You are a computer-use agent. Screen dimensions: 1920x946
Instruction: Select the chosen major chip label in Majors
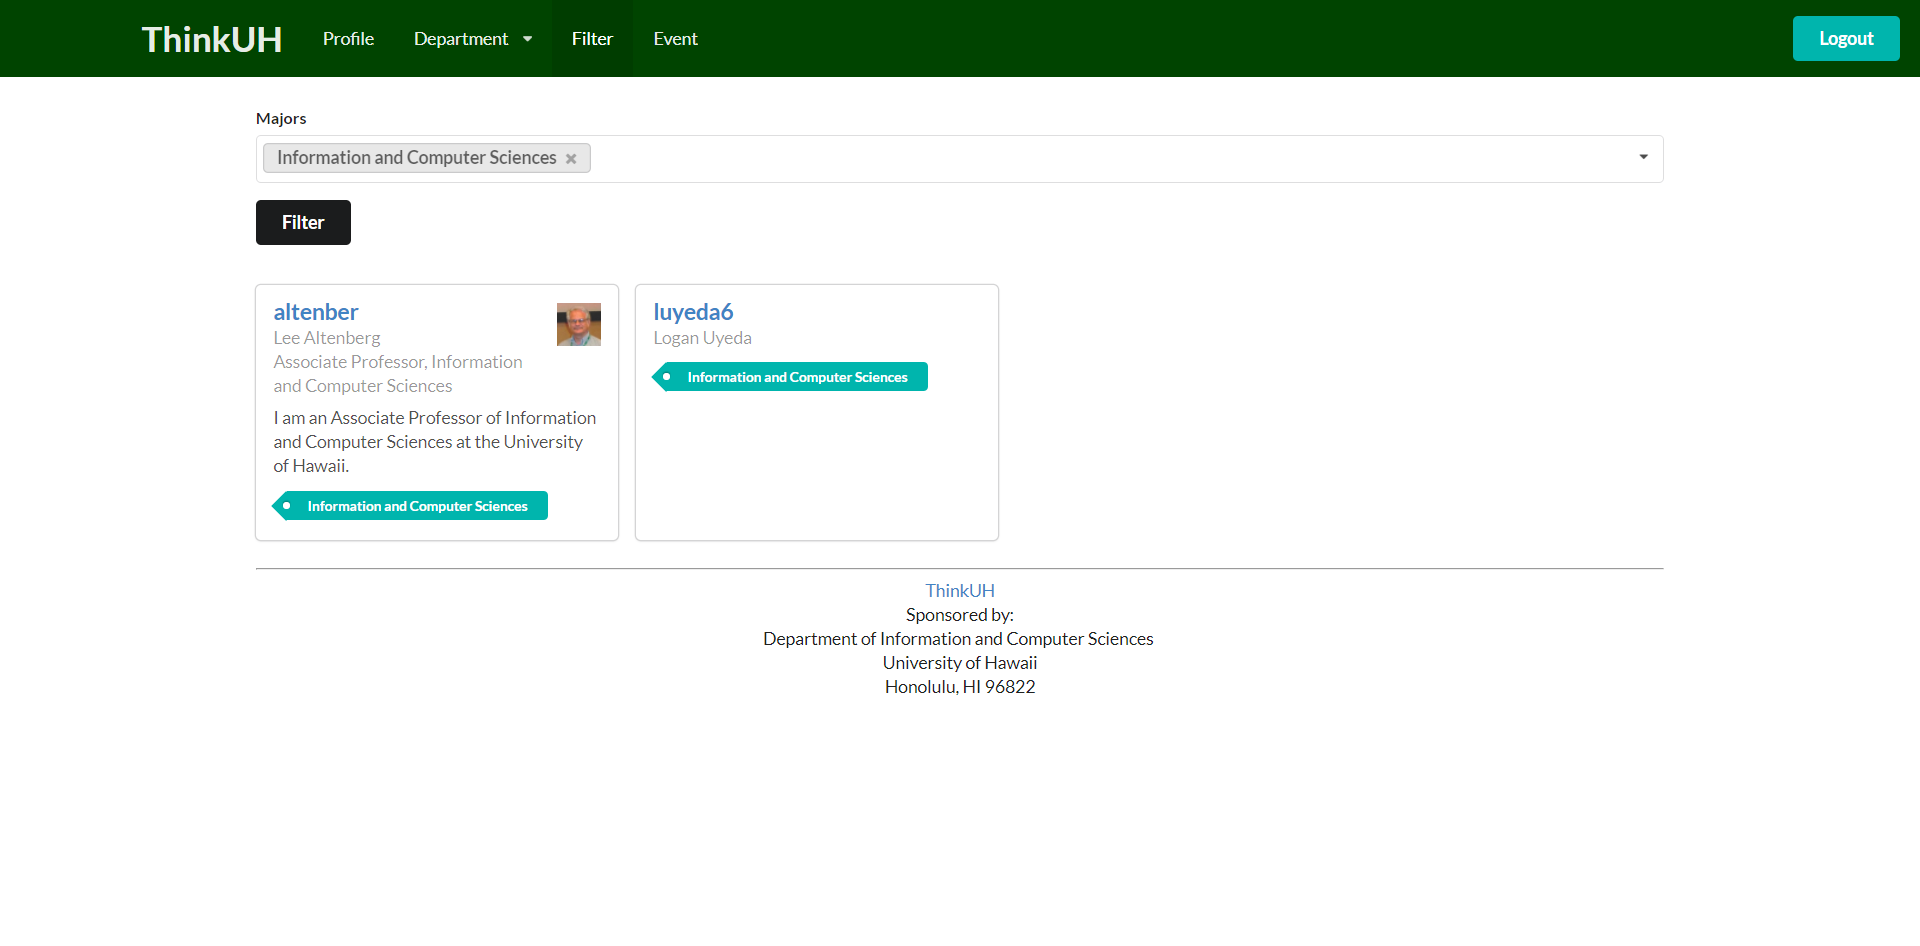click(x=416, y=158)
